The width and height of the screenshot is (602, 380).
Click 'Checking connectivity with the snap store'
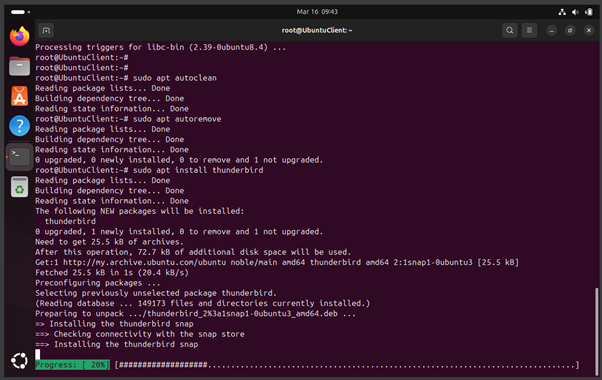click(x=149, y=334)
